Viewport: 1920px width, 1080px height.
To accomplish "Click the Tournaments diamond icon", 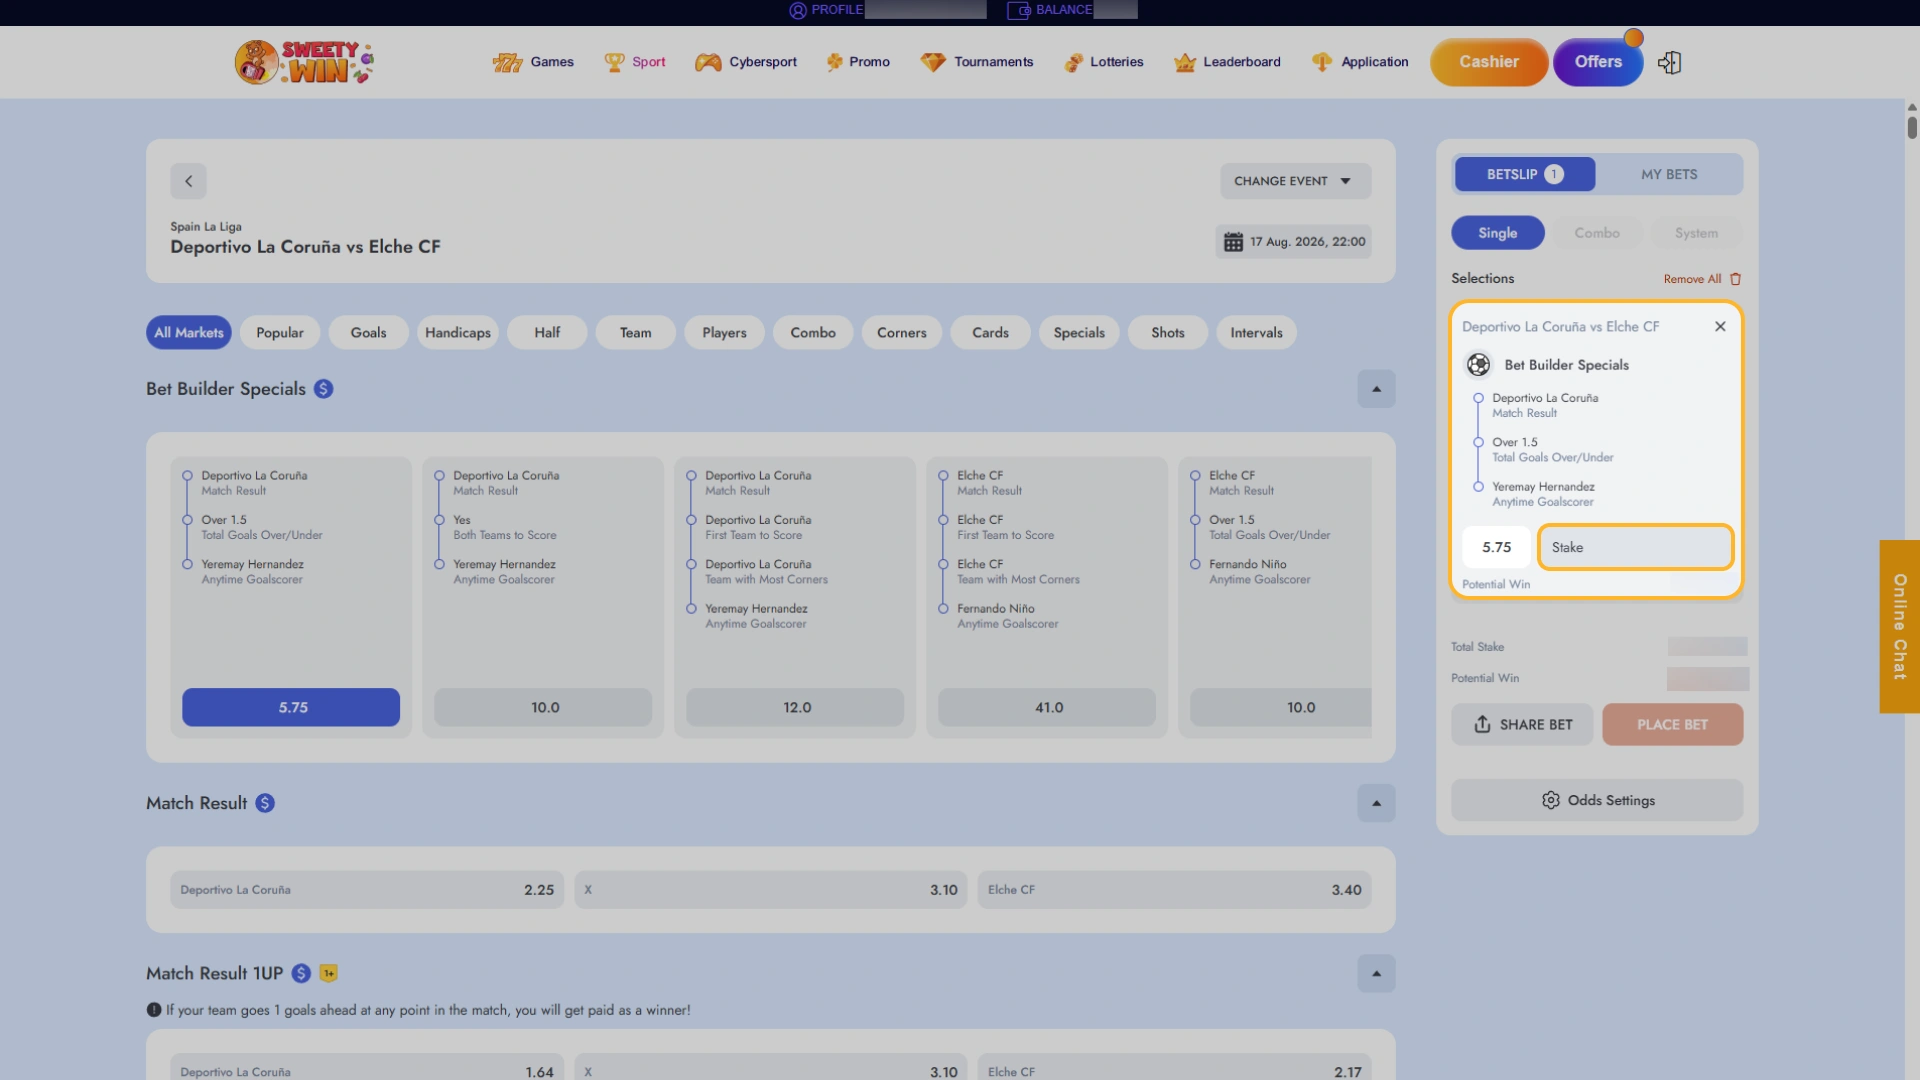I will point(933,62).
